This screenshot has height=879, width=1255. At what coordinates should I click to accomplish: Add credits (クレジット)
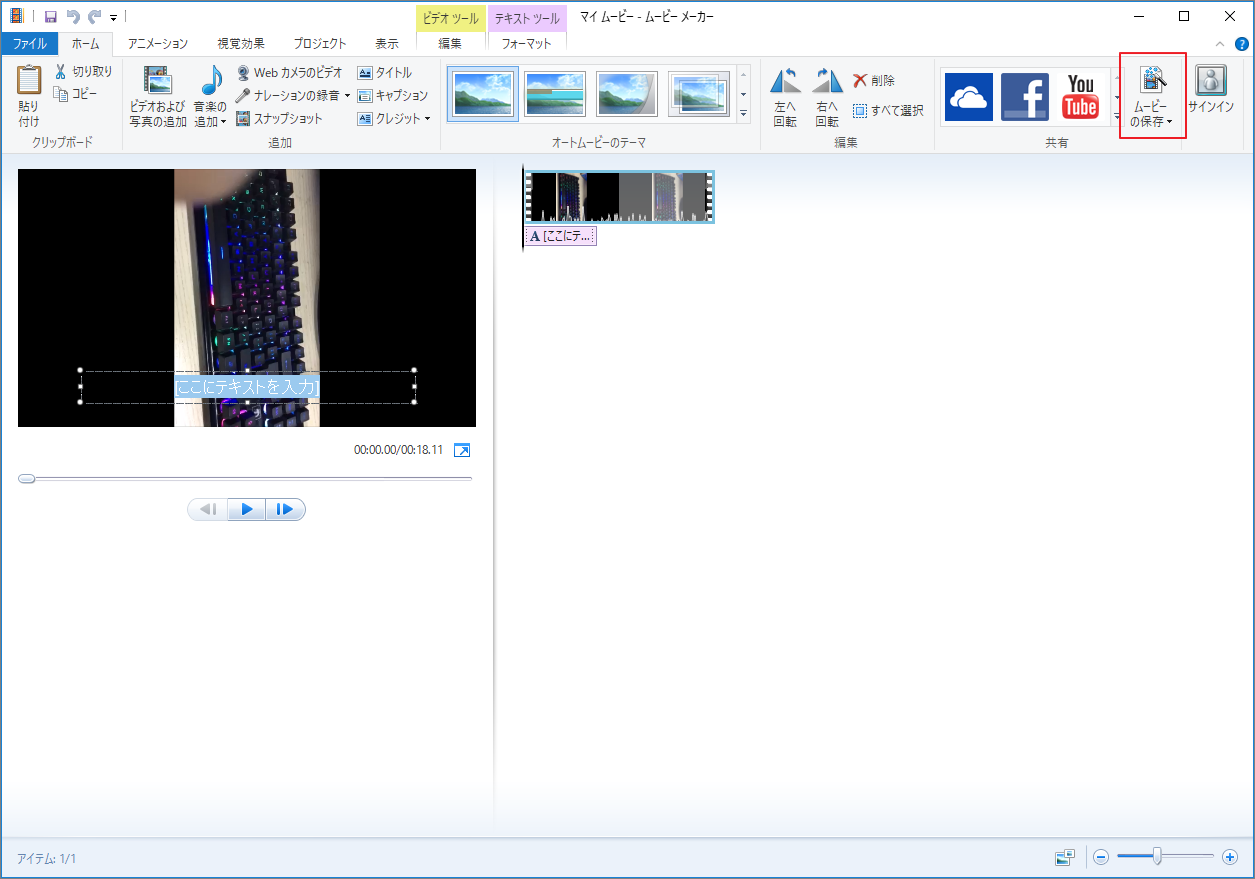click(389, 119)
